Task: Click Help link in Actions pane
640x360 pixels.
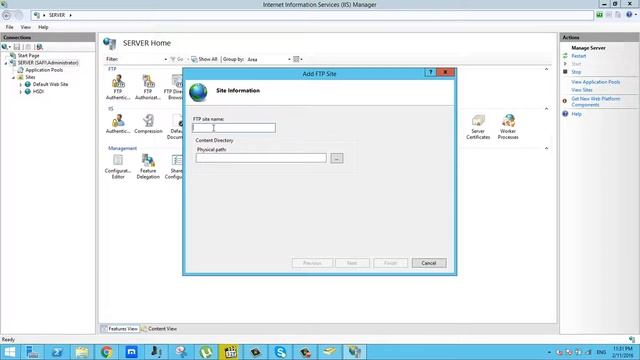Action: (576, 114)
